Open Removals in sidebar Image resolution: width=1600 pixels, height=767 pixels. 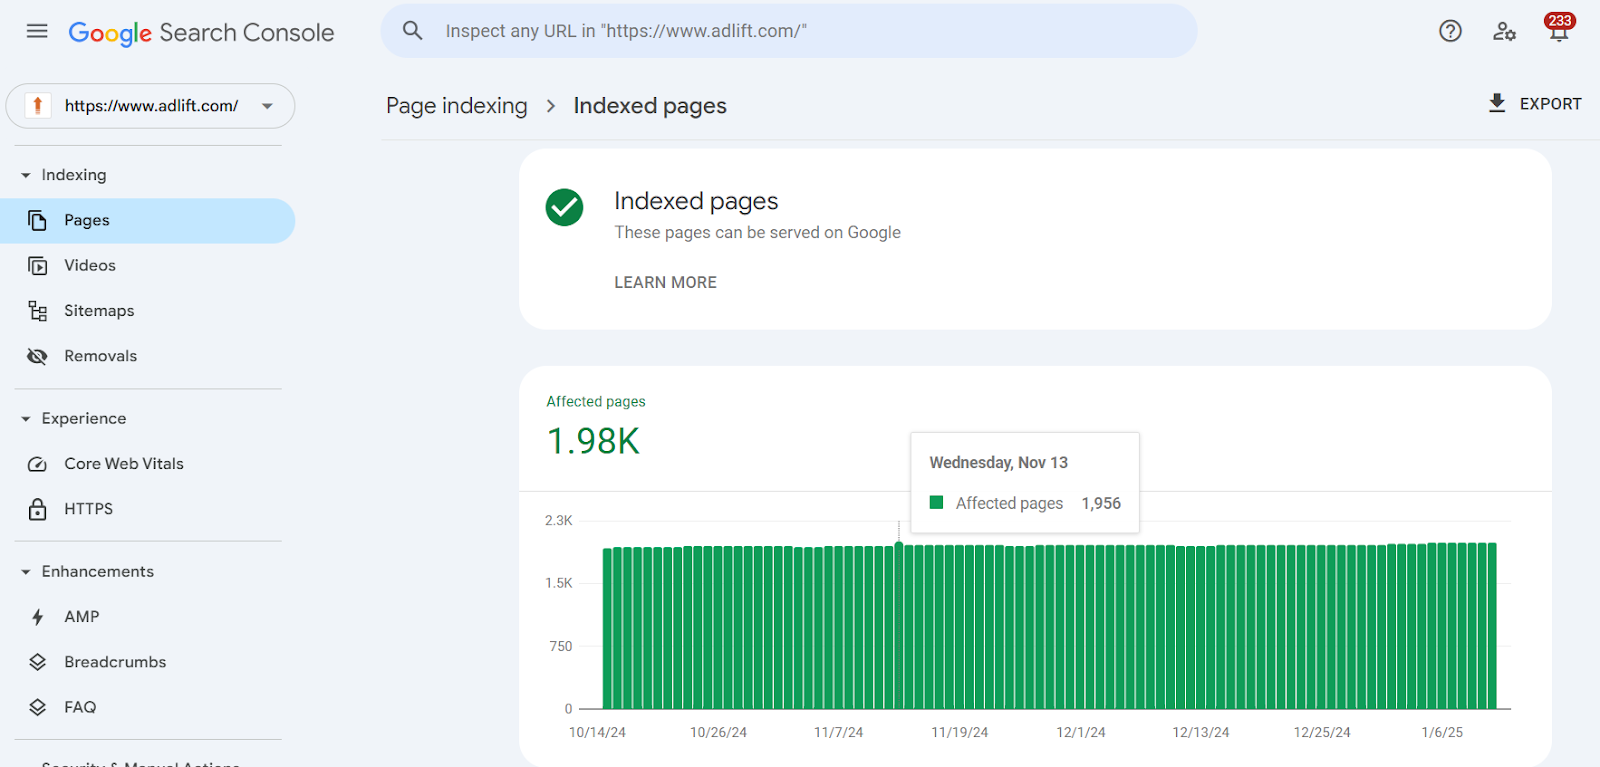tap(147, 356)
